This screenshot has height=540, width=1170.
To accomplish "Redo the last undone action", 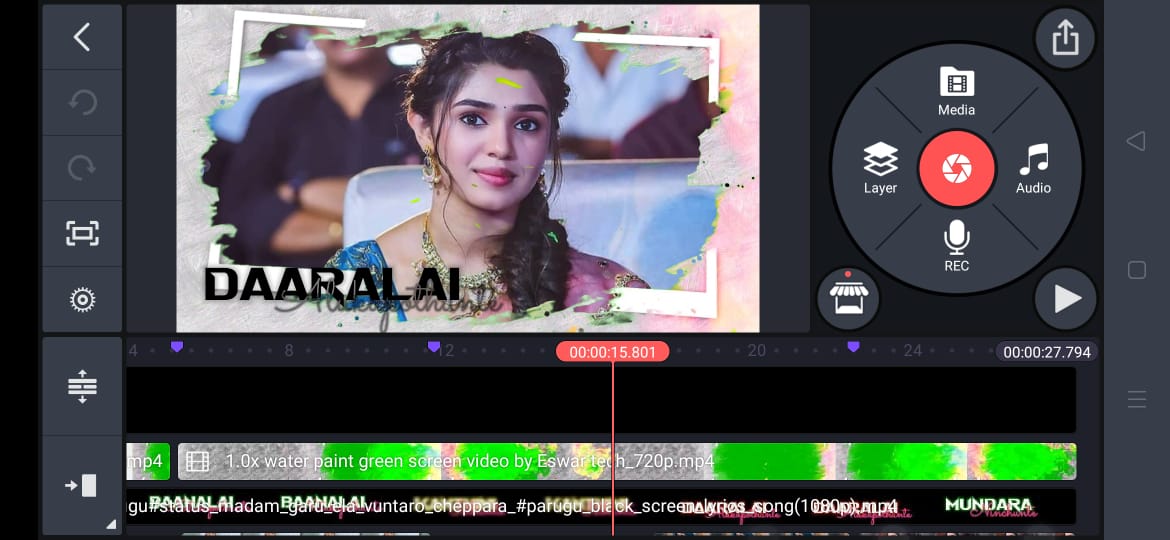I will [82, 168].
